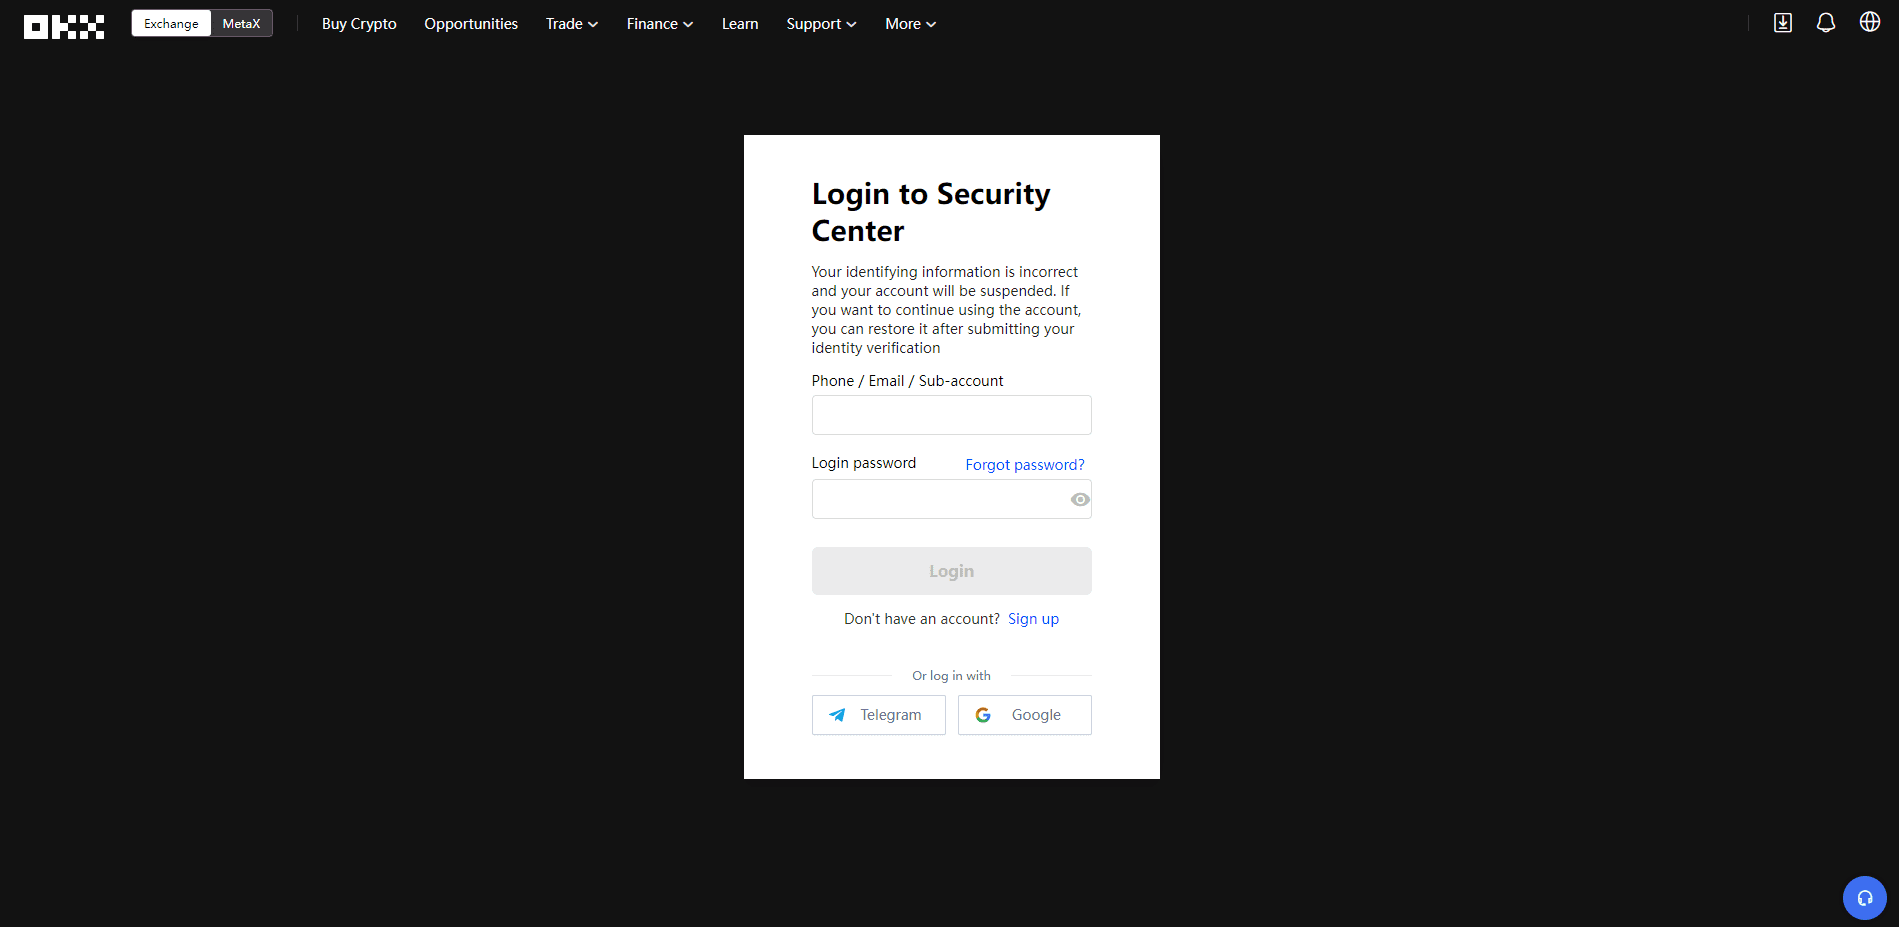Viewport: 1899px width, 927px height.
Task: Focus the Phone / Email / Sub-account field
Action: [x=951, y=415]
